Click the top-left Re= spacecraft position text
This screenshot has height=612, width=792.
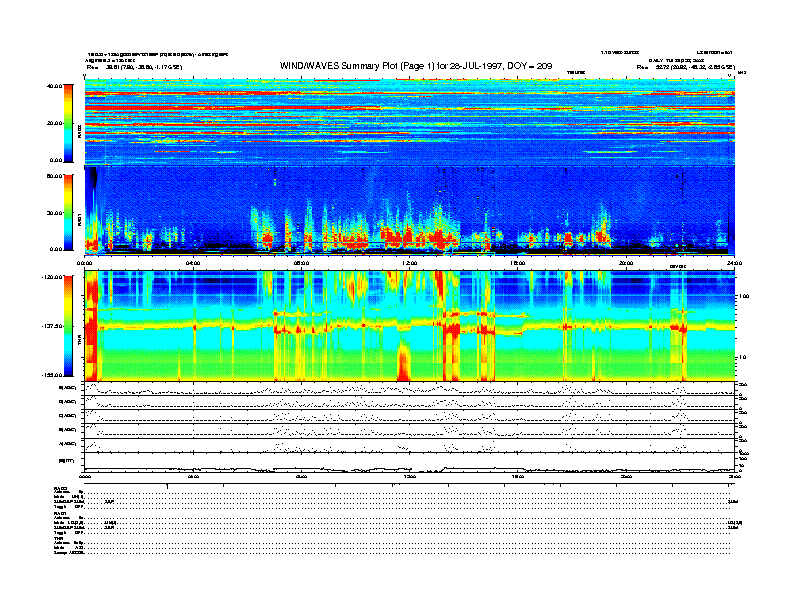point(134,67)
